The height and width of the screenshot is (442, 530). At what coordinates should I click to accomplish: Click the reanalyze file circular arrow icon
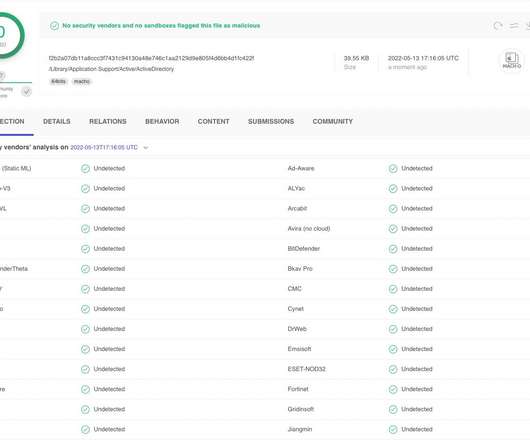pos(498,26)
